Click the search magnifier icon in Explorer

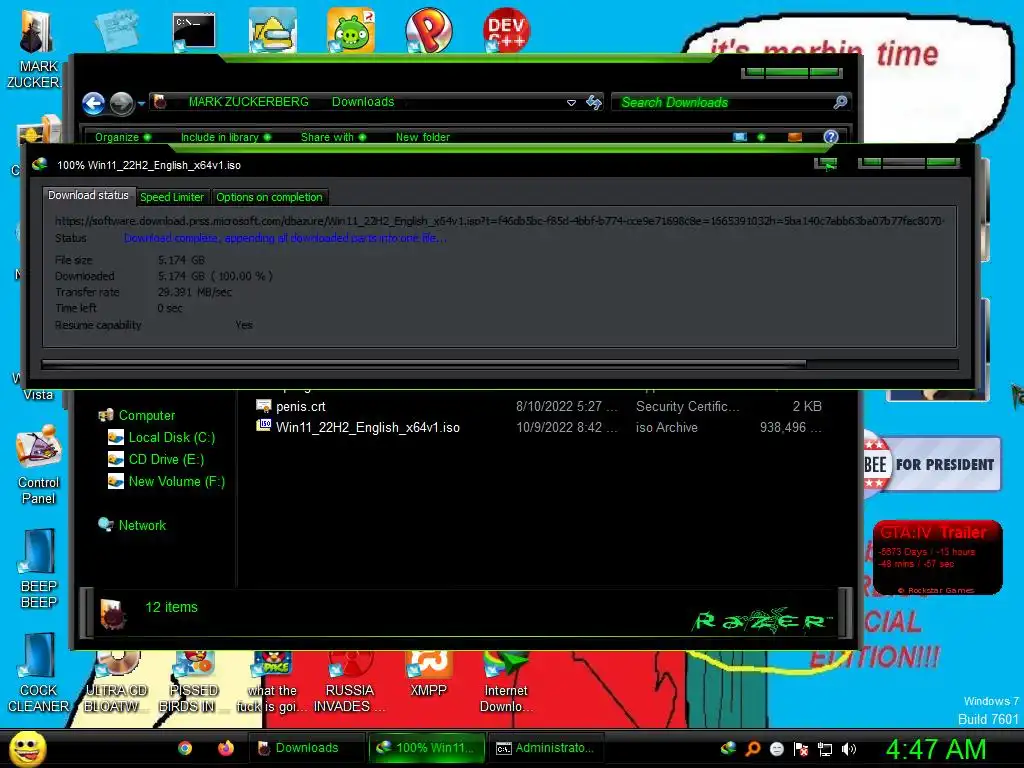pyautogui.click(x=840, y=102)
